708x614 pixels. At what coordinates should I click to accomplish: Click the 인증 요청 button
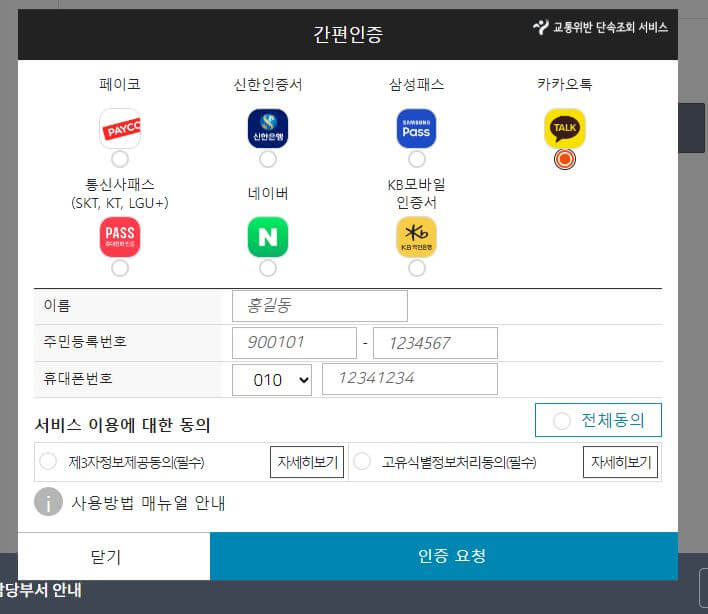coord(444,556)
